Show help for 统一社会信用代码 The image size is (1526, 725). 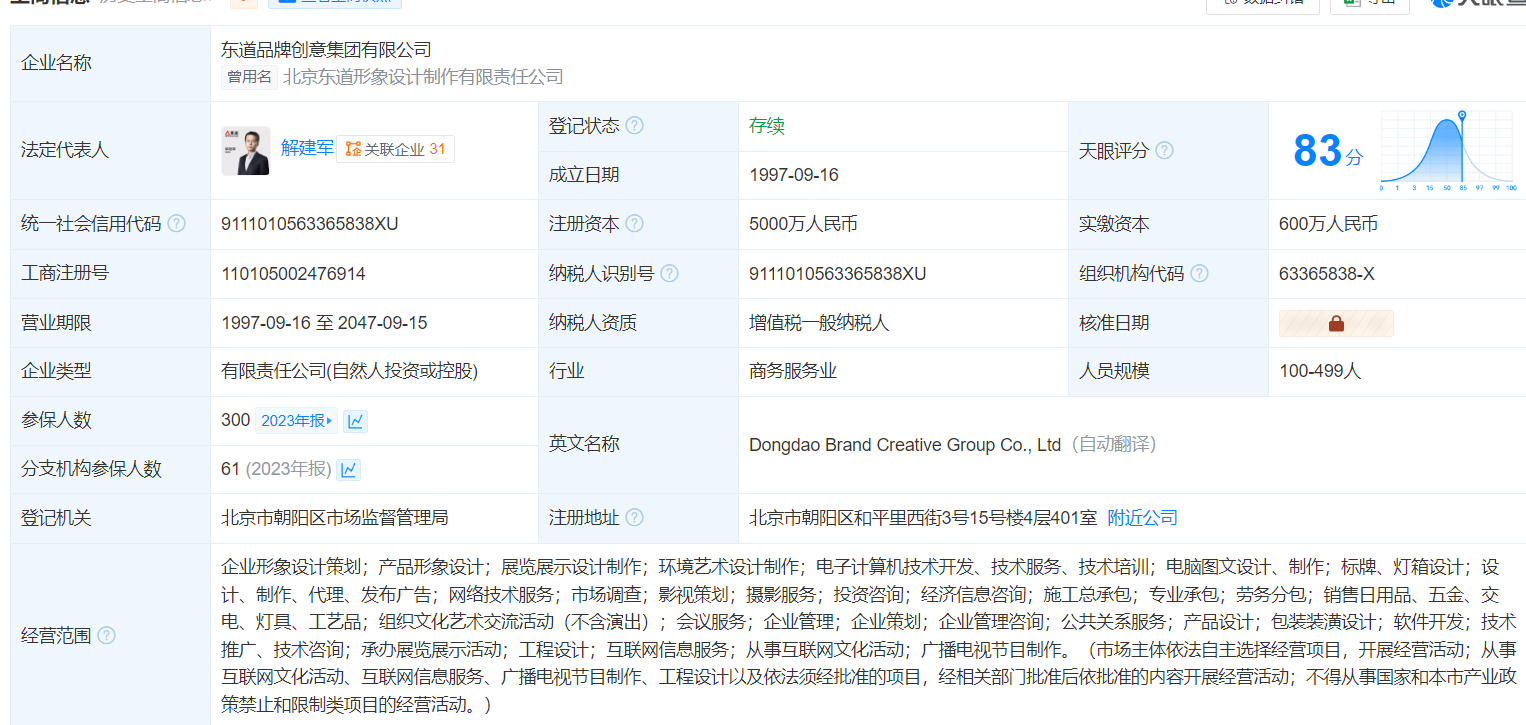coord(176,224)
